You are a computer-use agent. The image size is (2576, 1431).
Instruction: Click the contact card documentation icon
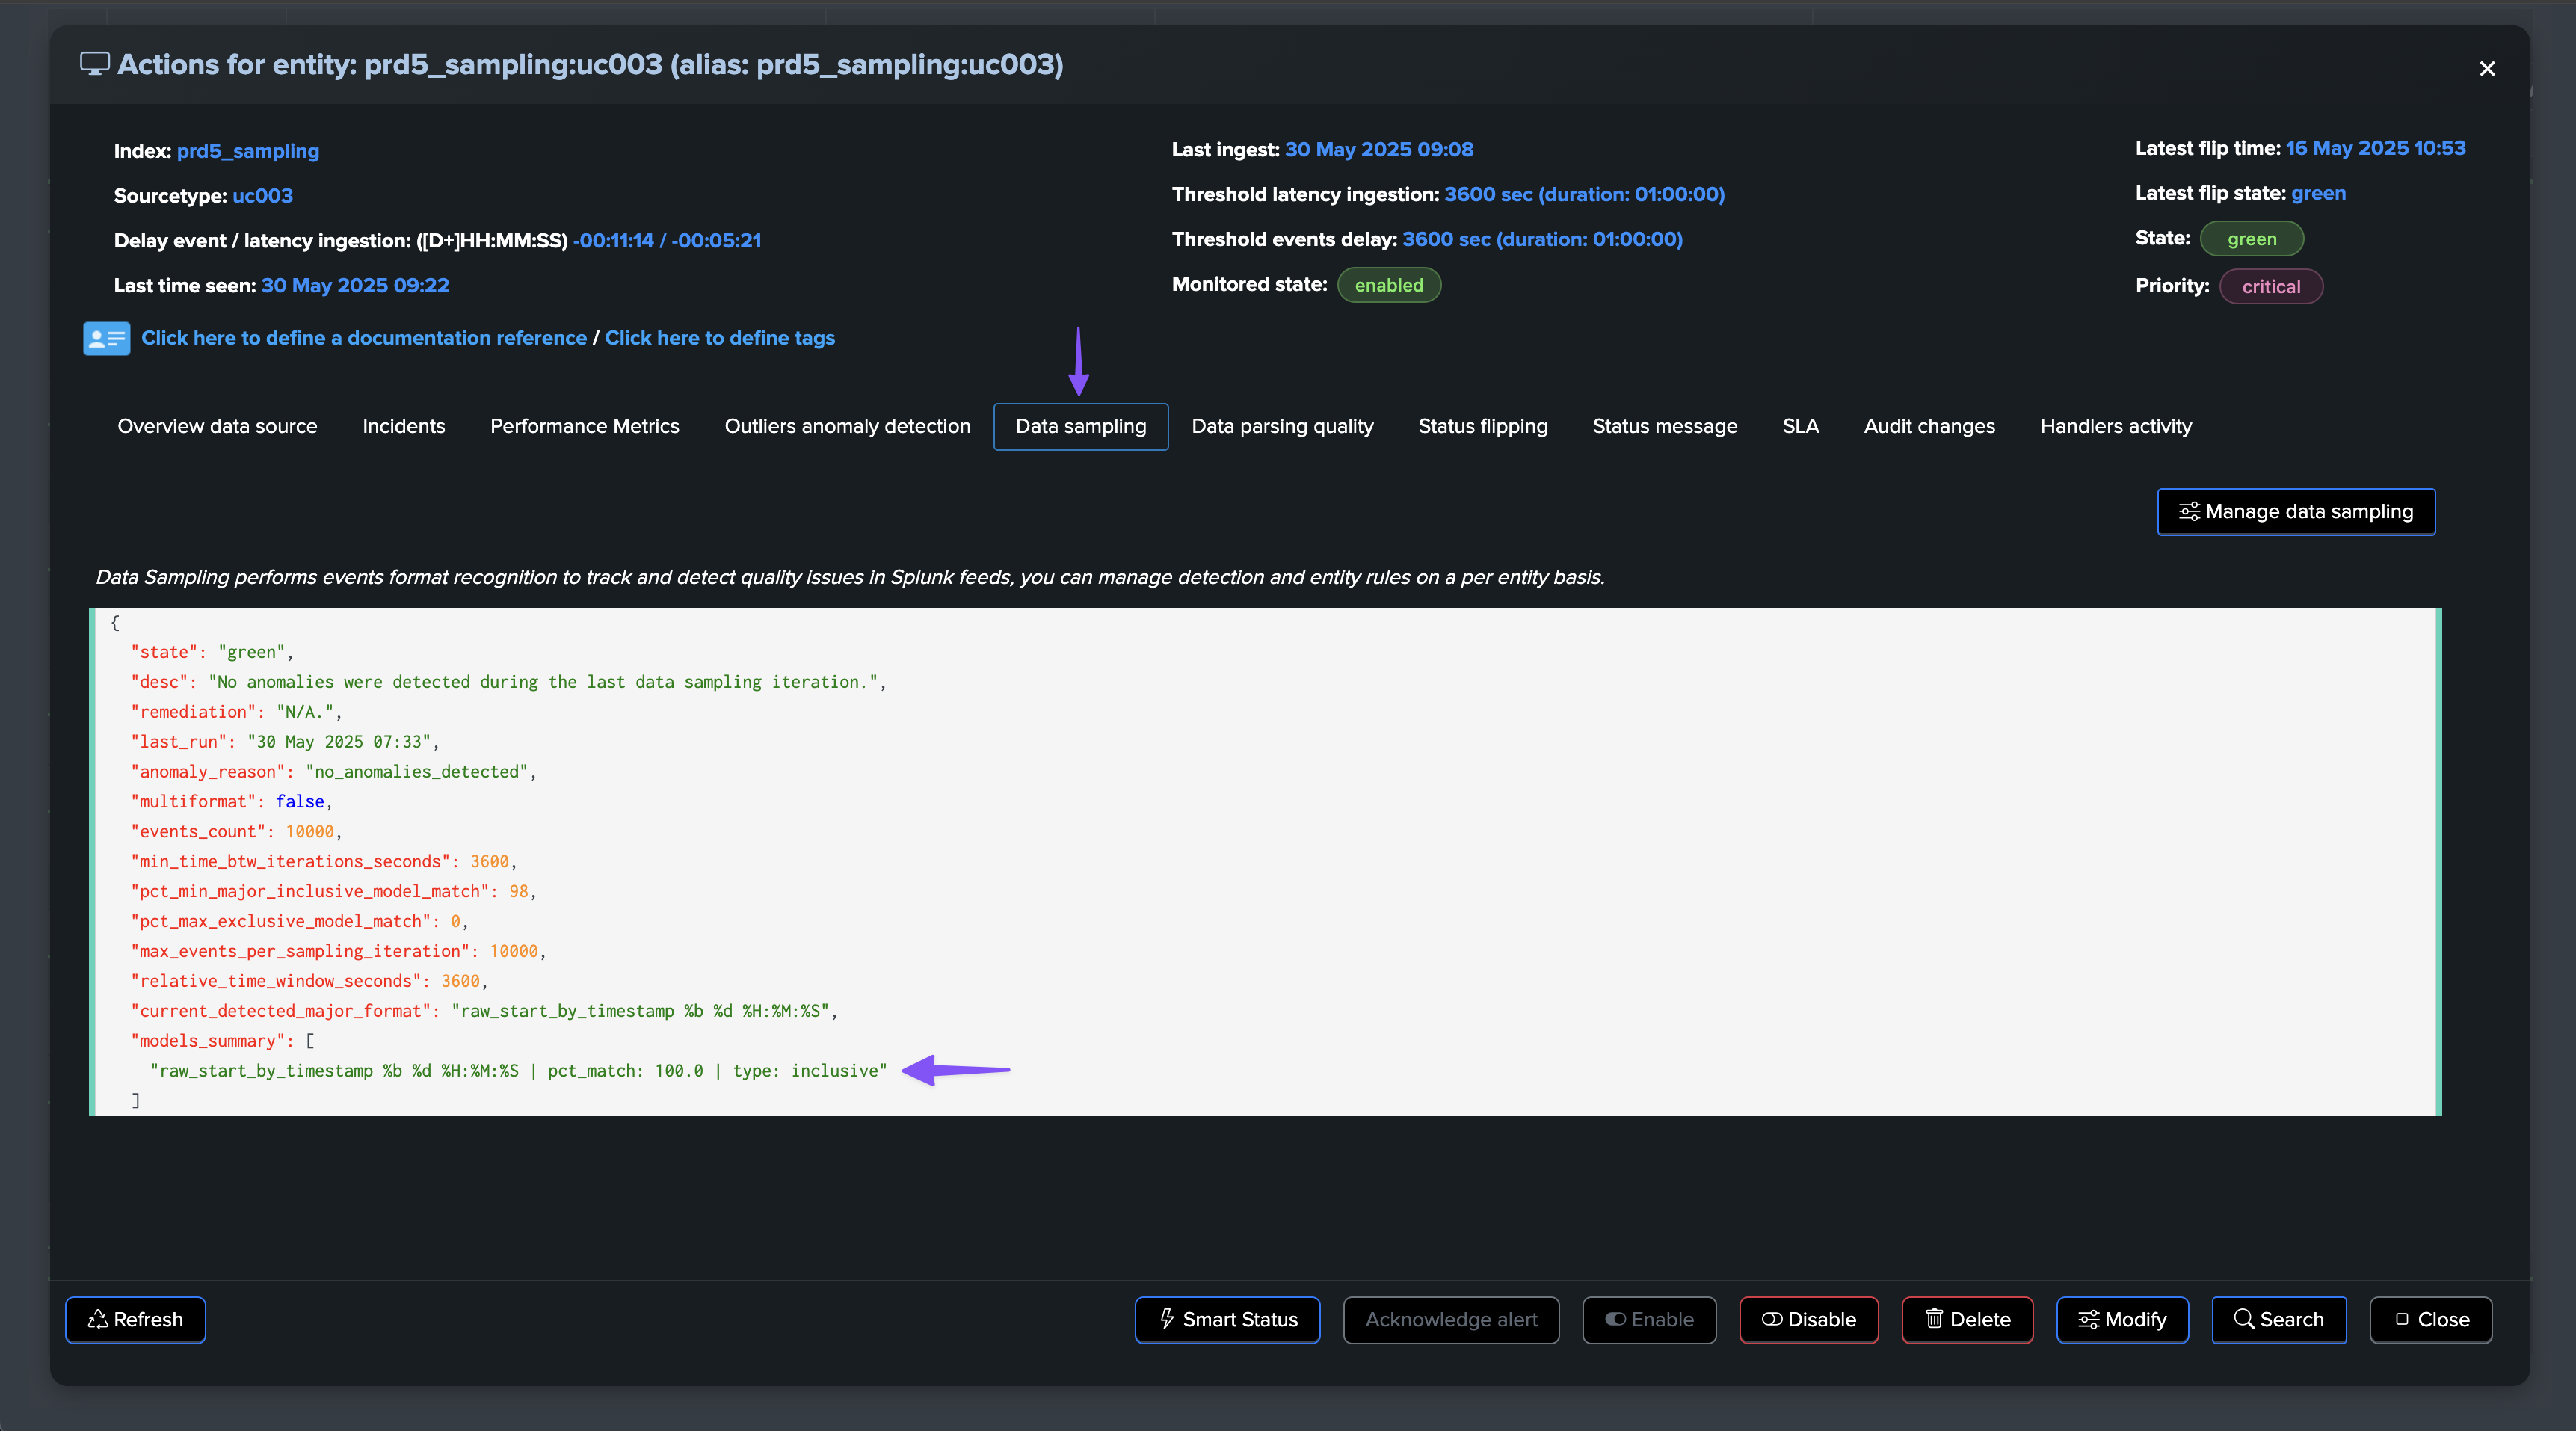(106, 338)
